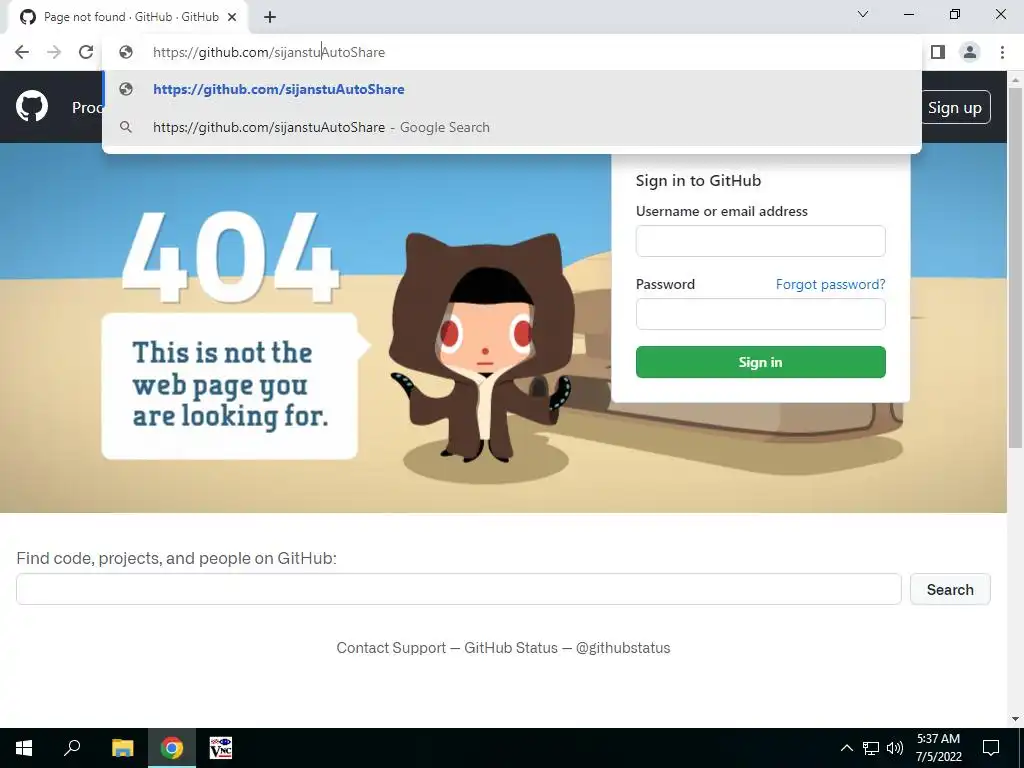Open Chrome three-dot menu
This screenshot has width=1024, height=768.
point(1002,52)
